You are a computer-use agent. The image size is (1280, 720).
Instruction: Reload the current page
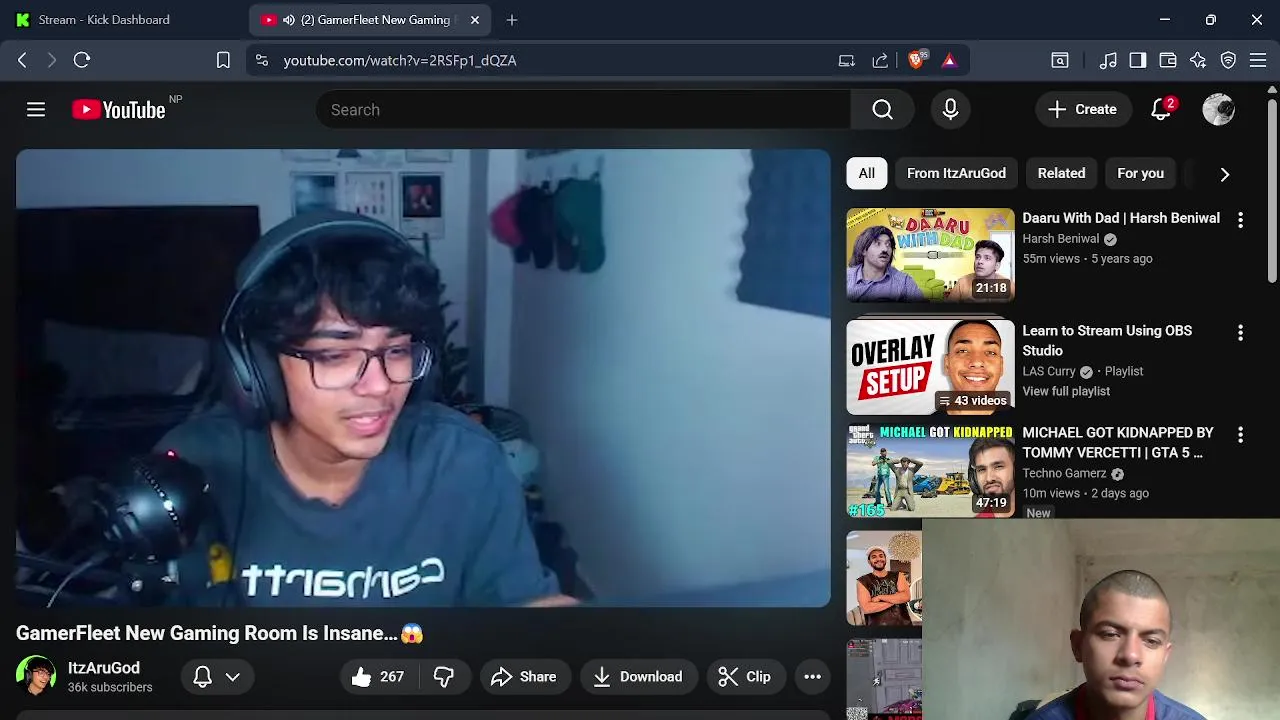(82, 60)
